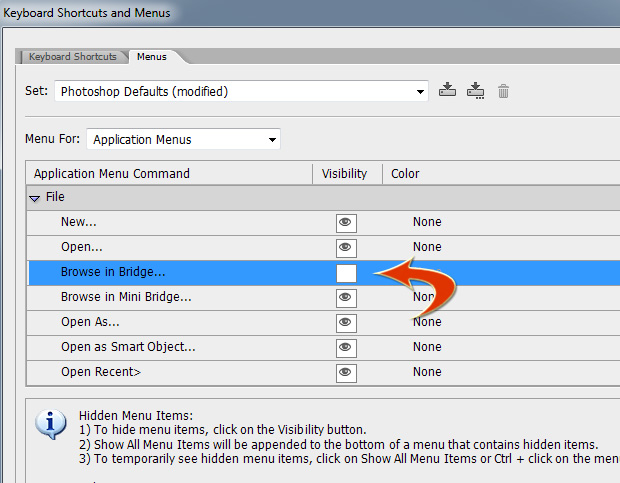The image size is (620, 483).
Task: Click the blue info bubble icon
Action: [51, 424]
